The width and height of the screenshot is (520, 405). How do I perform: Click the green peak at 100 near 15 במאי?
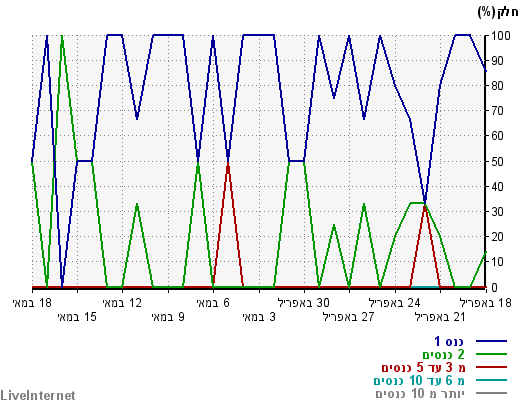(x=62, y=37)
